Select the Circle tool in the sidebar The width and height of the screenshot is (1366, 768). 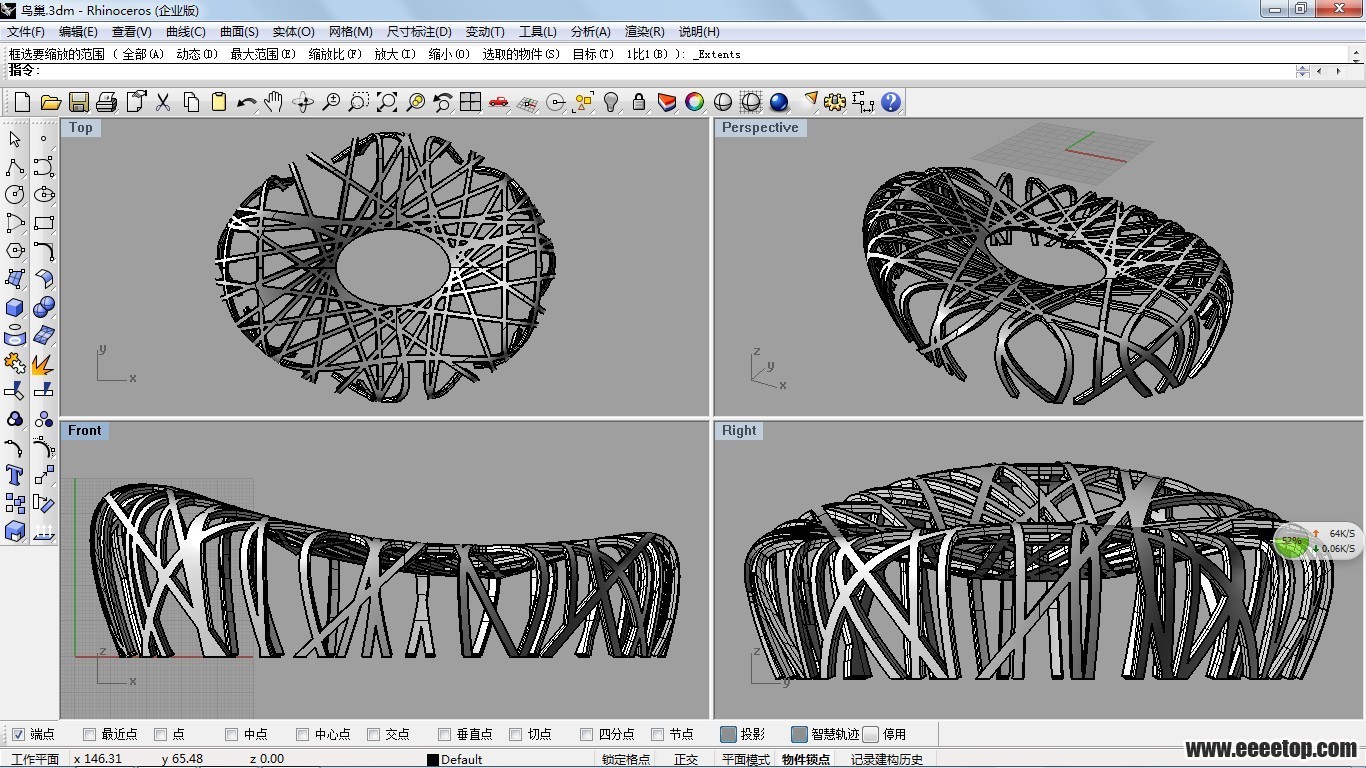pos(15,195)
